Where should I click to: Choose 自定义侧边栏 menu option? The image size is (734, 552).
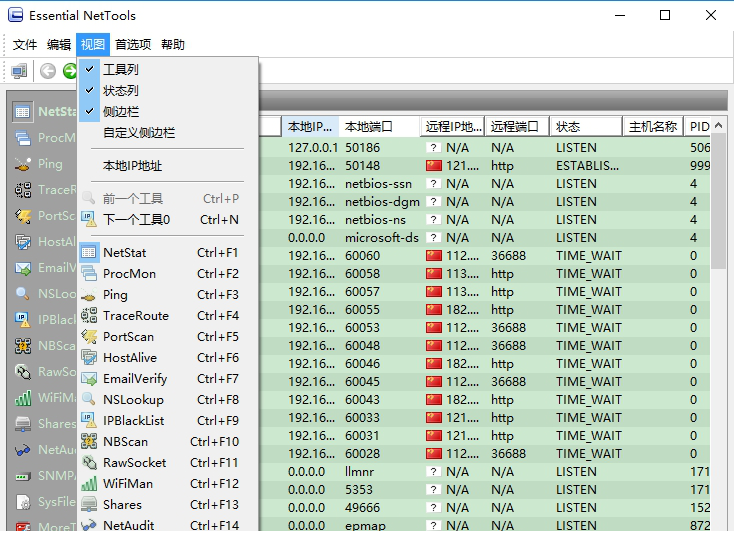pos(139,133)
